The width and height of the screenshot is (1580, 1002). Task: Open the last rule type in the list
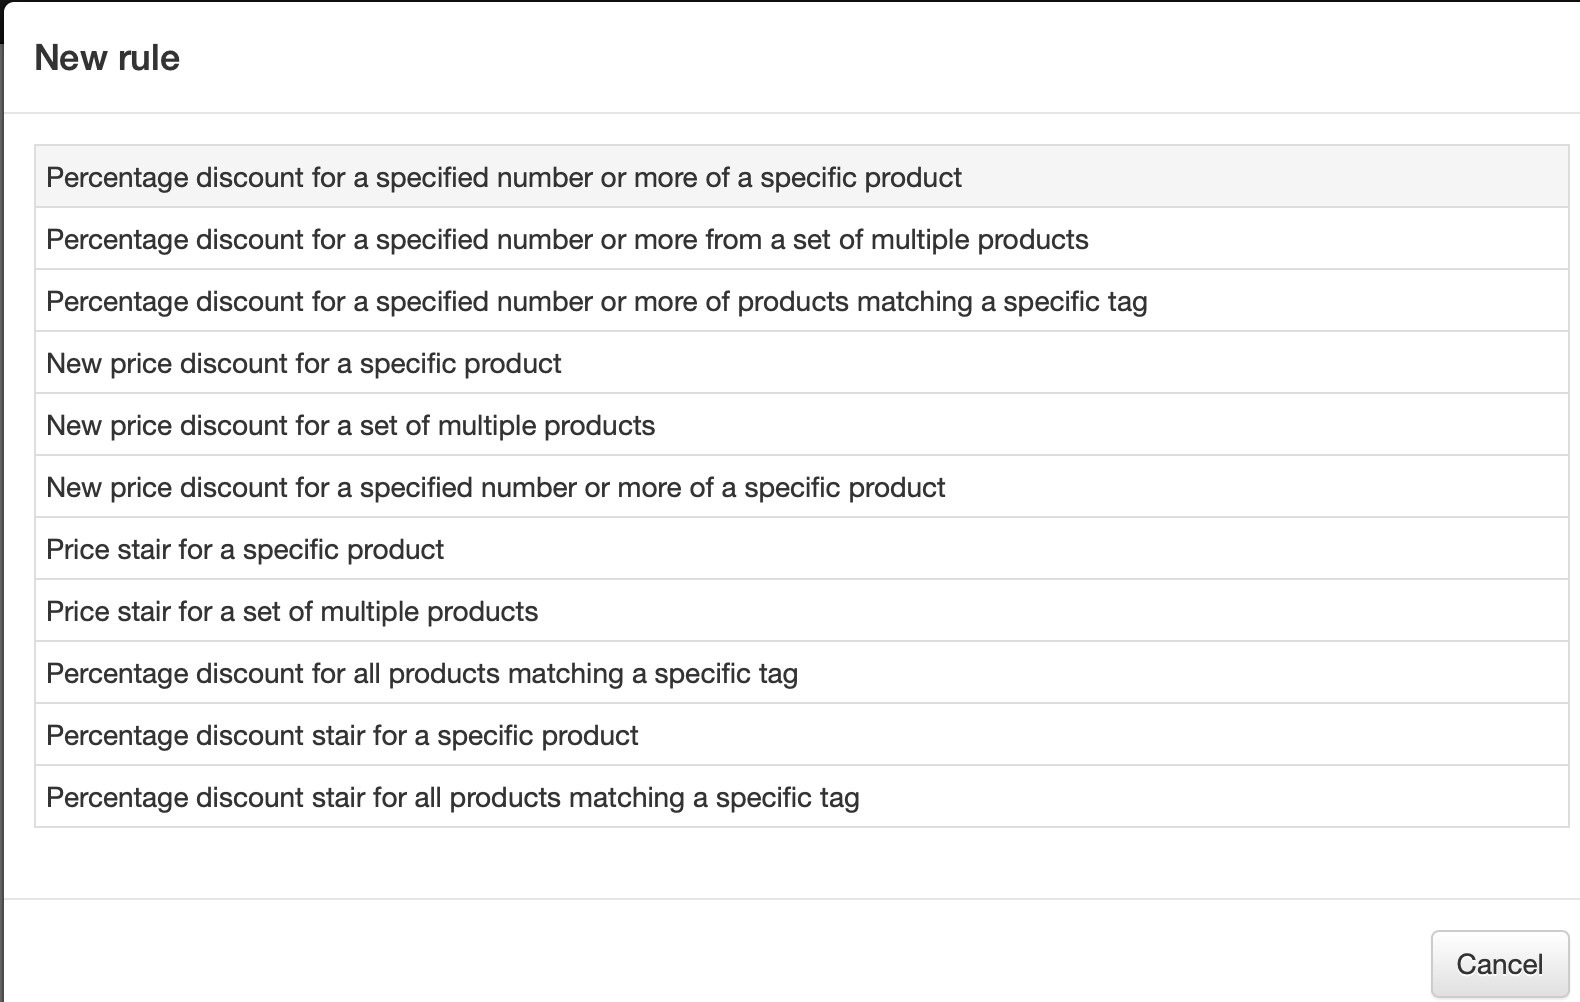pyautogui.click(x=452, y=798)
